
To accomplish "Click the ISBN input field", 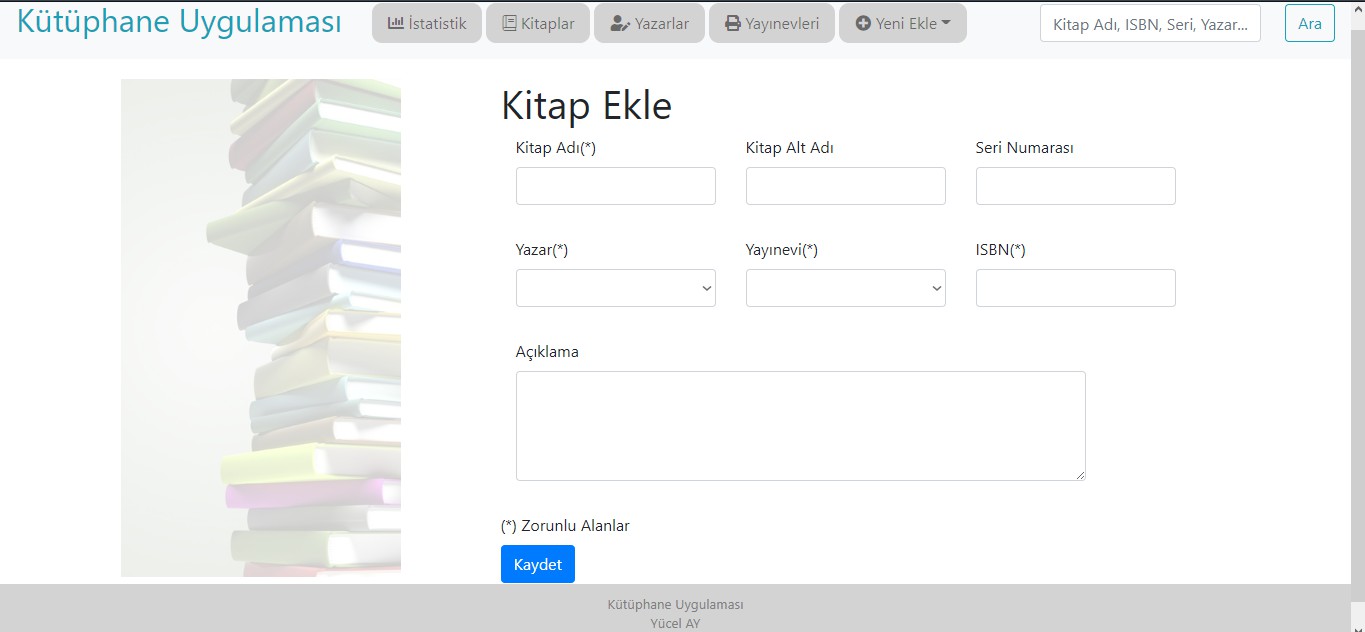I will 1075,288.
